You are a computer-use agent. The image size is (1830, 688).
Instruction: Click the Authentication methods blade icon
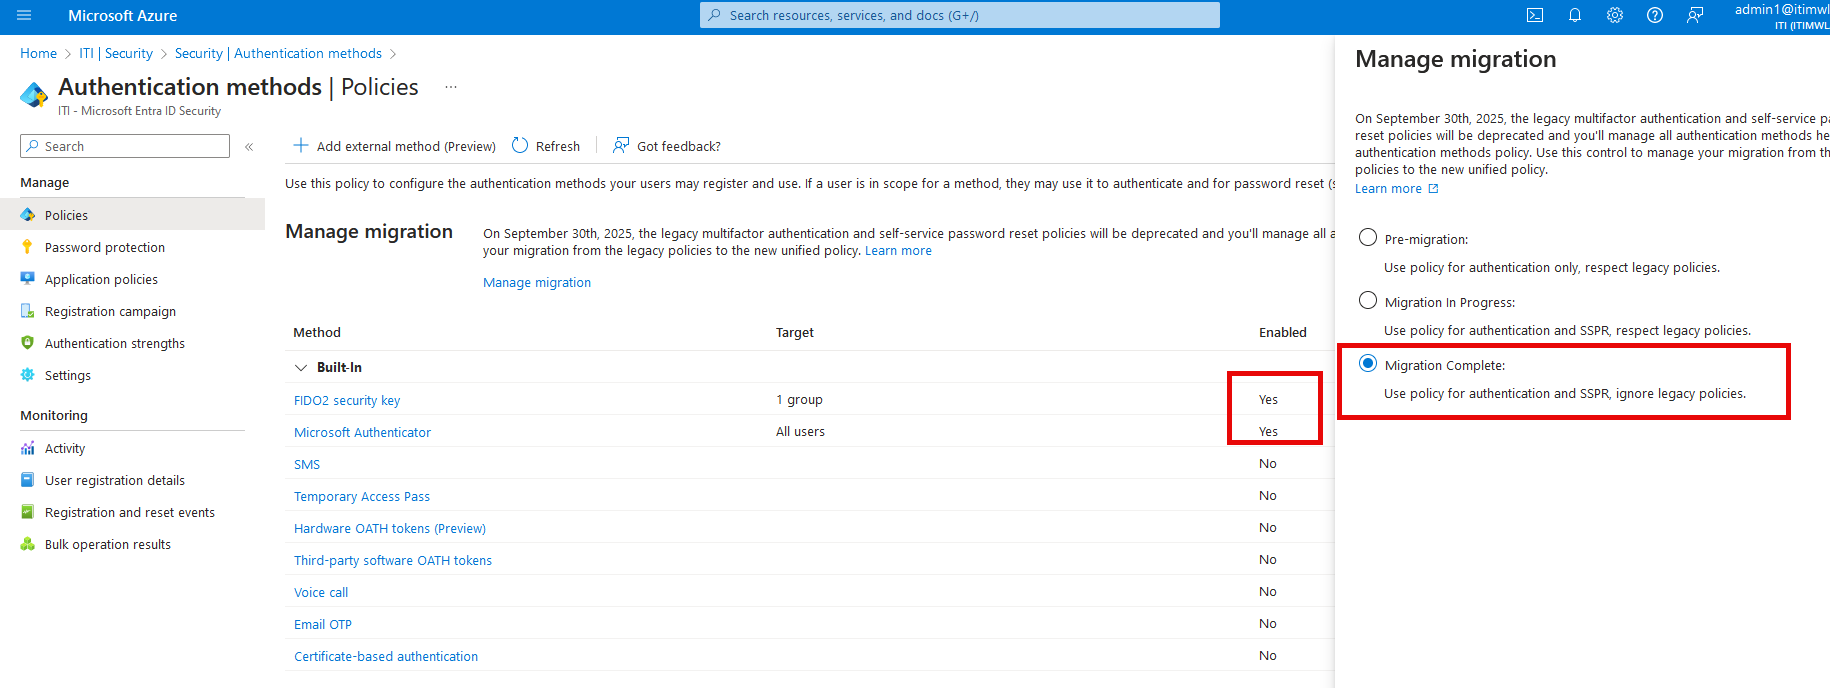34,95
